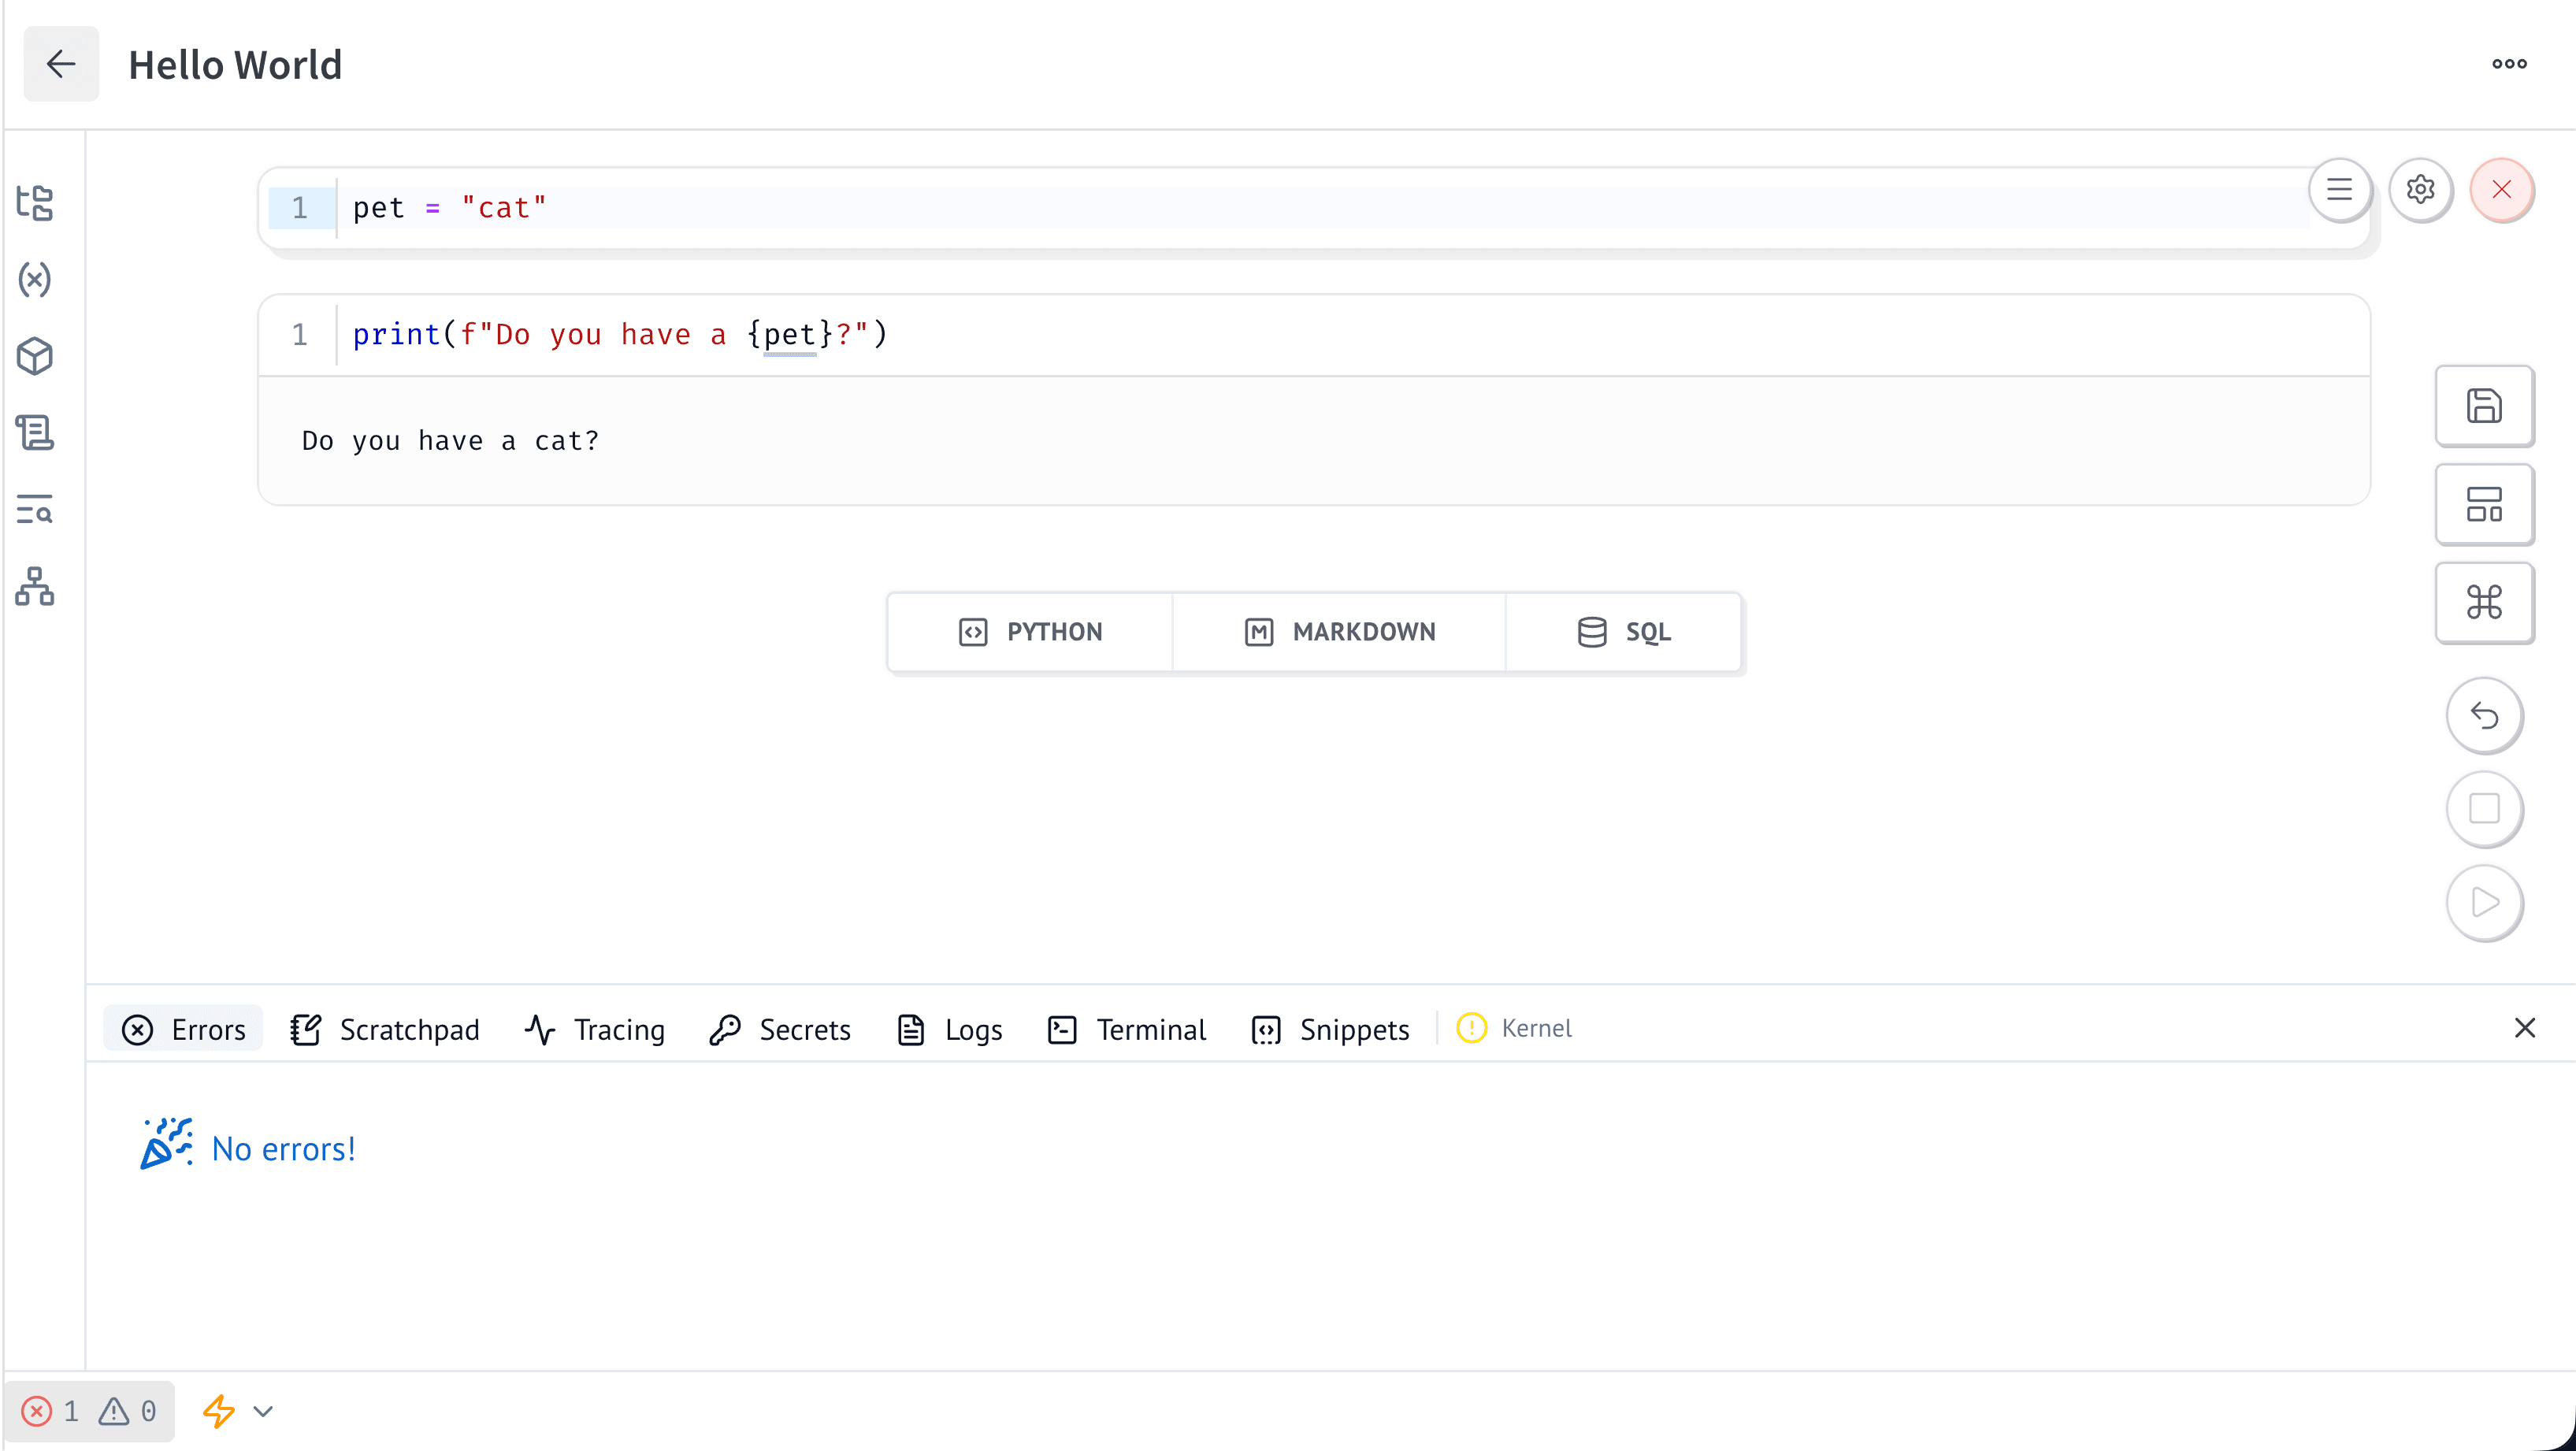Open the variables panel icon
Viewport: 2576px width, 1451px height.
click(35, 280)
